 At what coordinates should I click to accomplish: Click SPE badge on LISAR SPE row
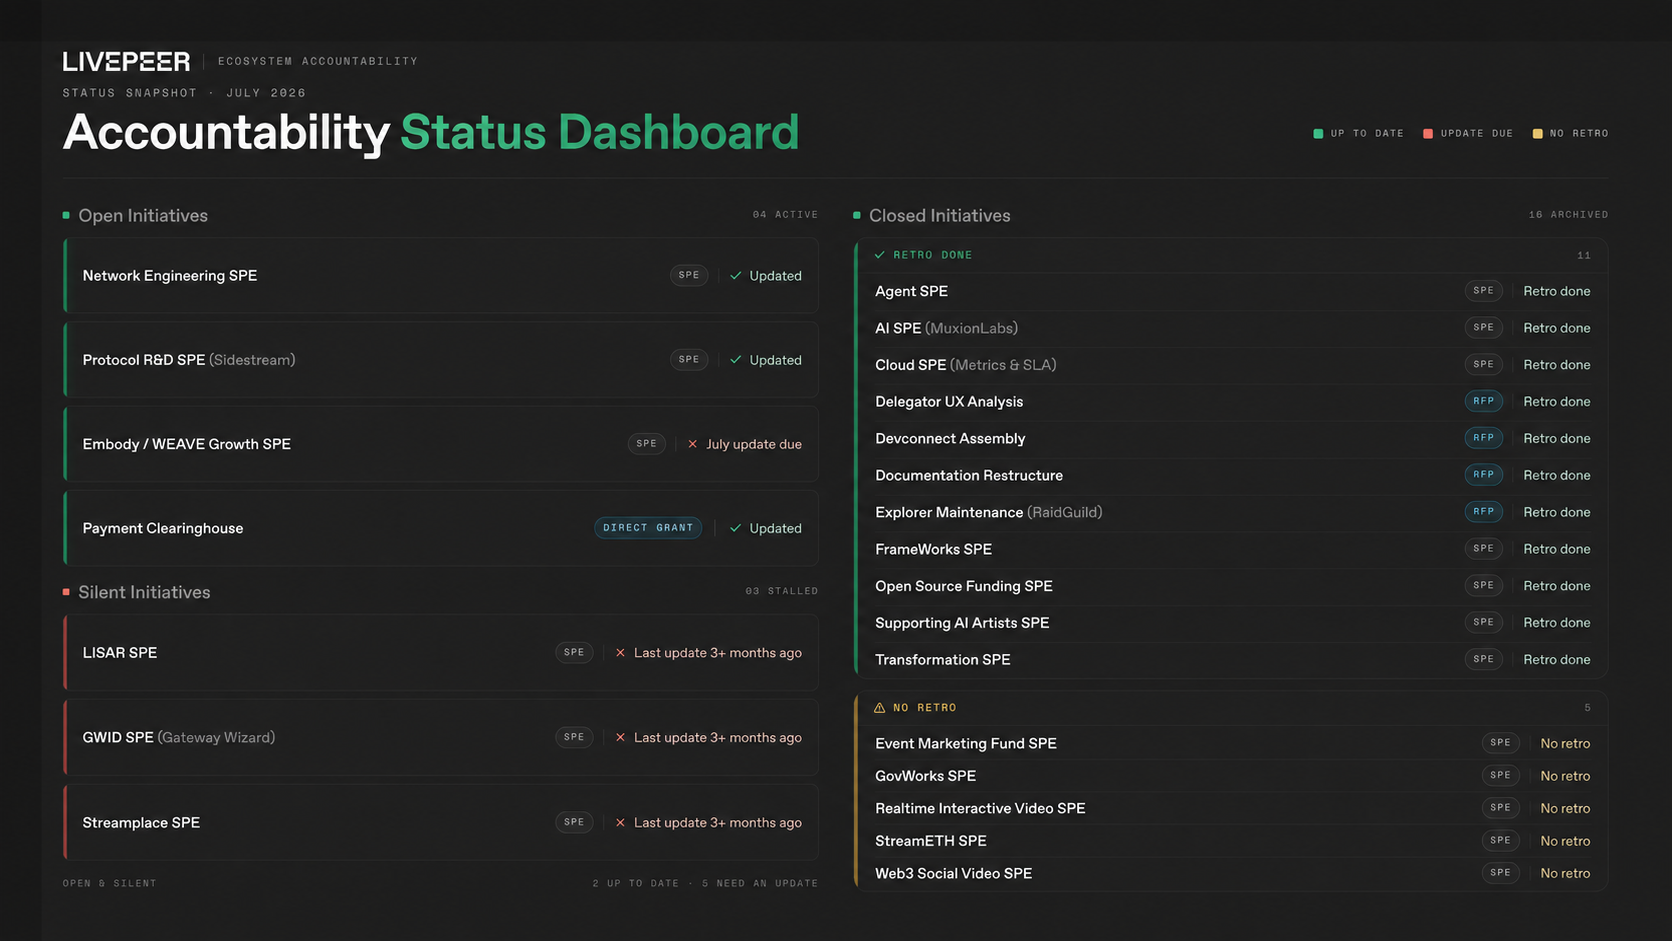[574, 652]
